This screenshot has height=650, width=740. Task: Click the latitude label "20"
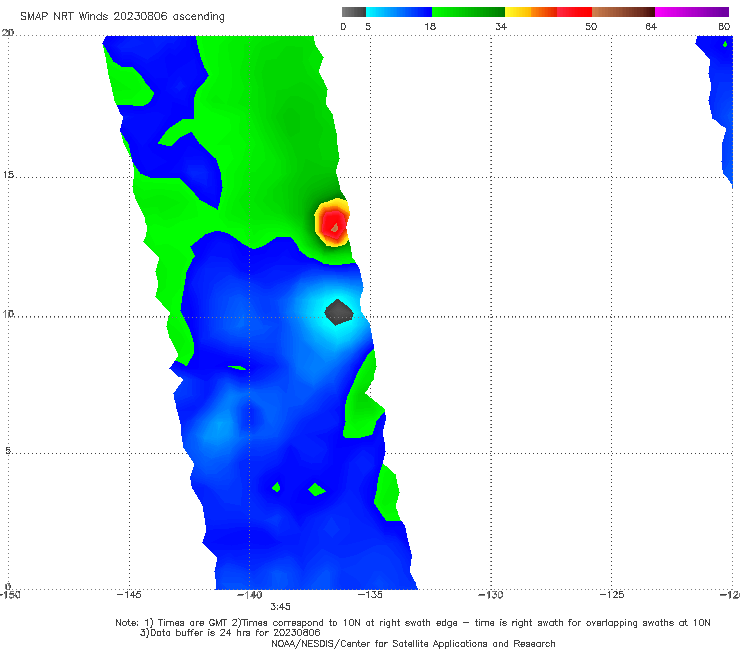[8, 32]
